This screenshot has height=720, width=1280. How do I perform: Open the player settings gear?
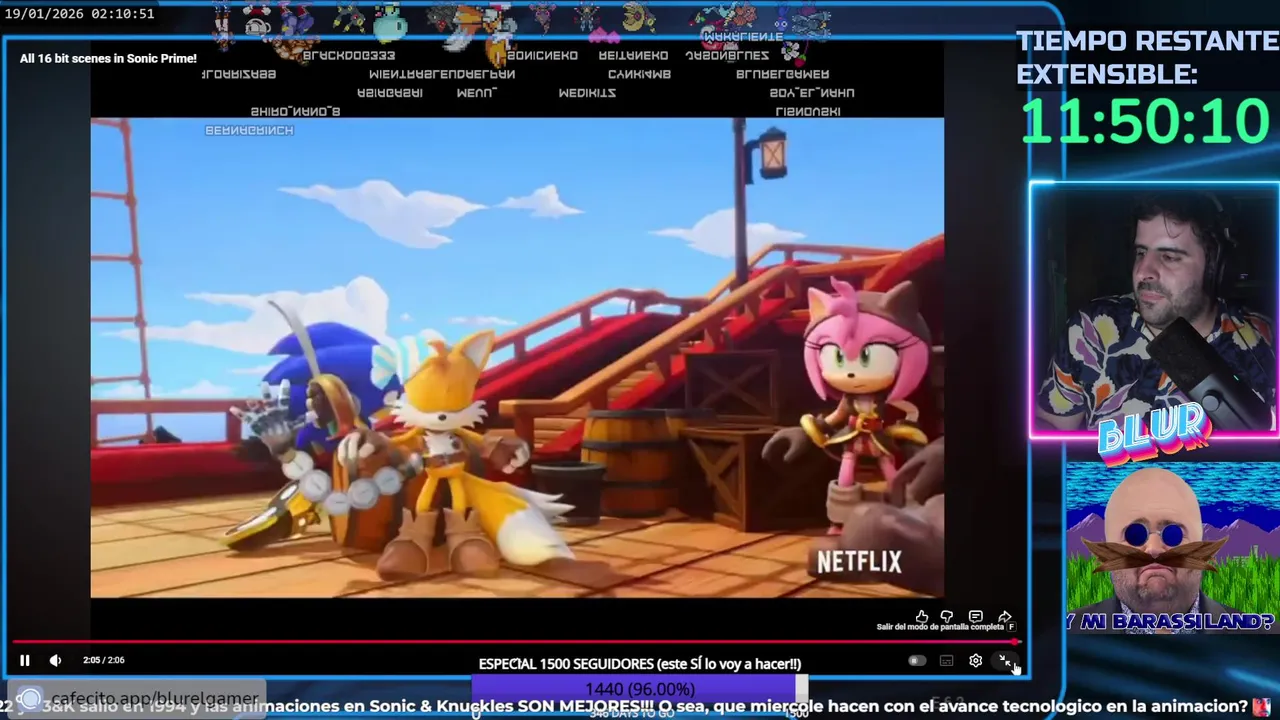point(976,661)
